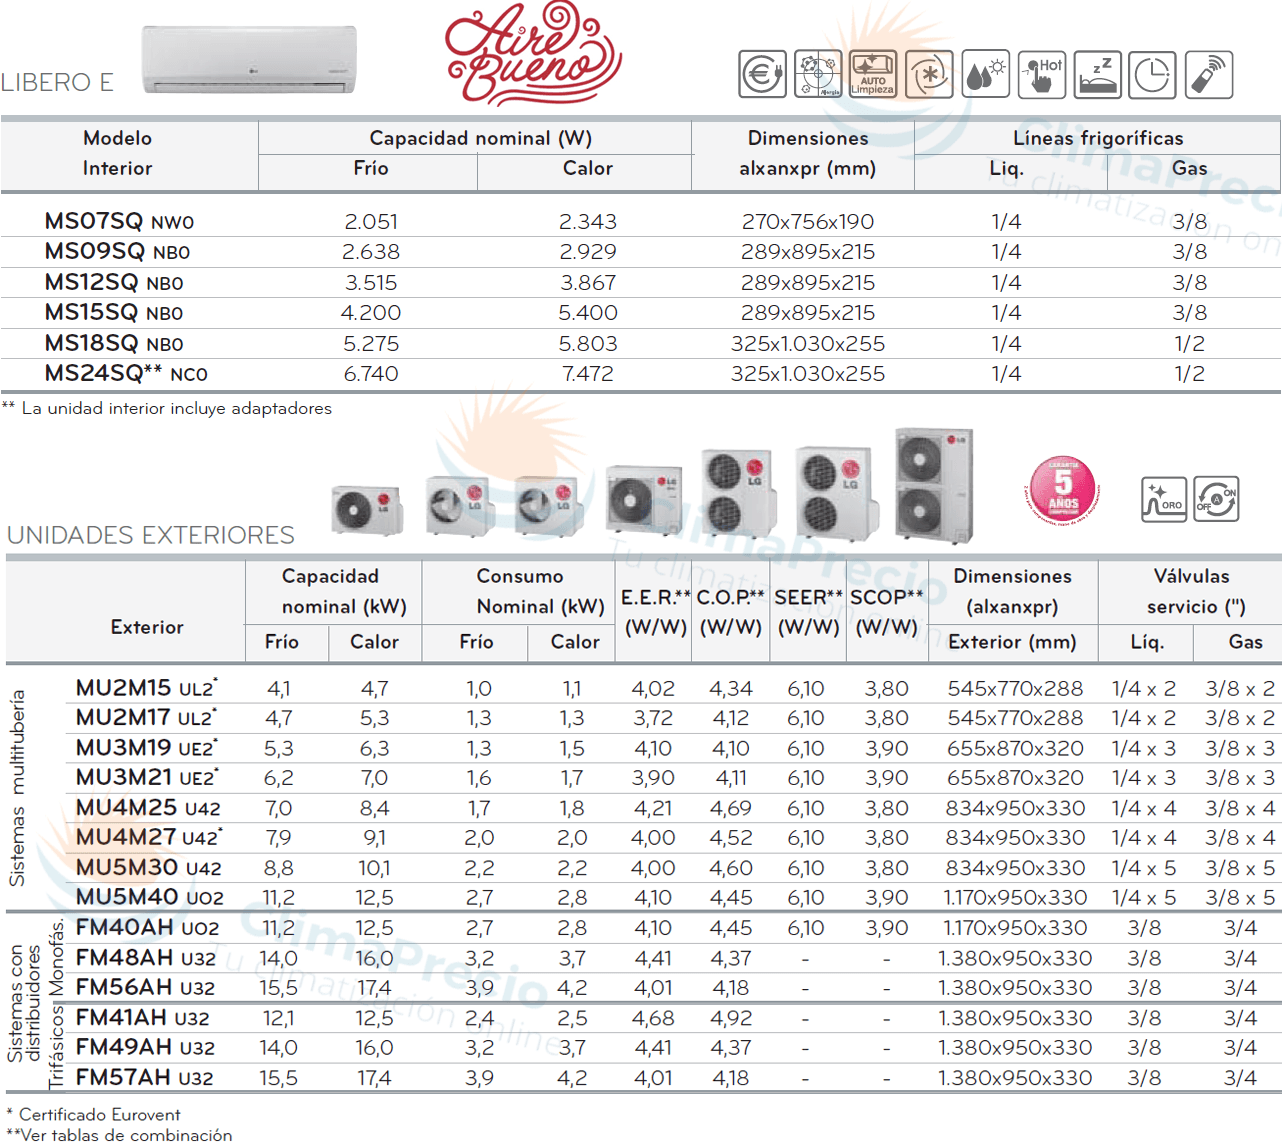This screenshot has height=1144, width=1282.
Task: Select the MS12SQ NB0 model row
Action: (x=114, y=283)
